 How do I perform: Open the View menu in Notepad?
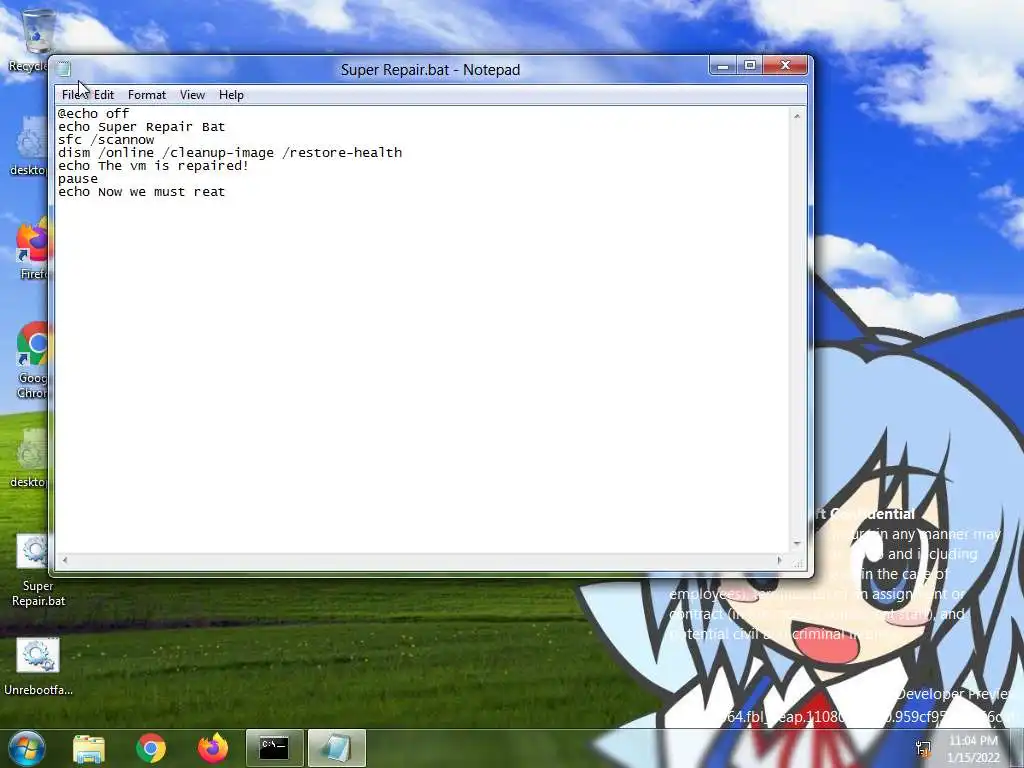[x=192, y=95]
